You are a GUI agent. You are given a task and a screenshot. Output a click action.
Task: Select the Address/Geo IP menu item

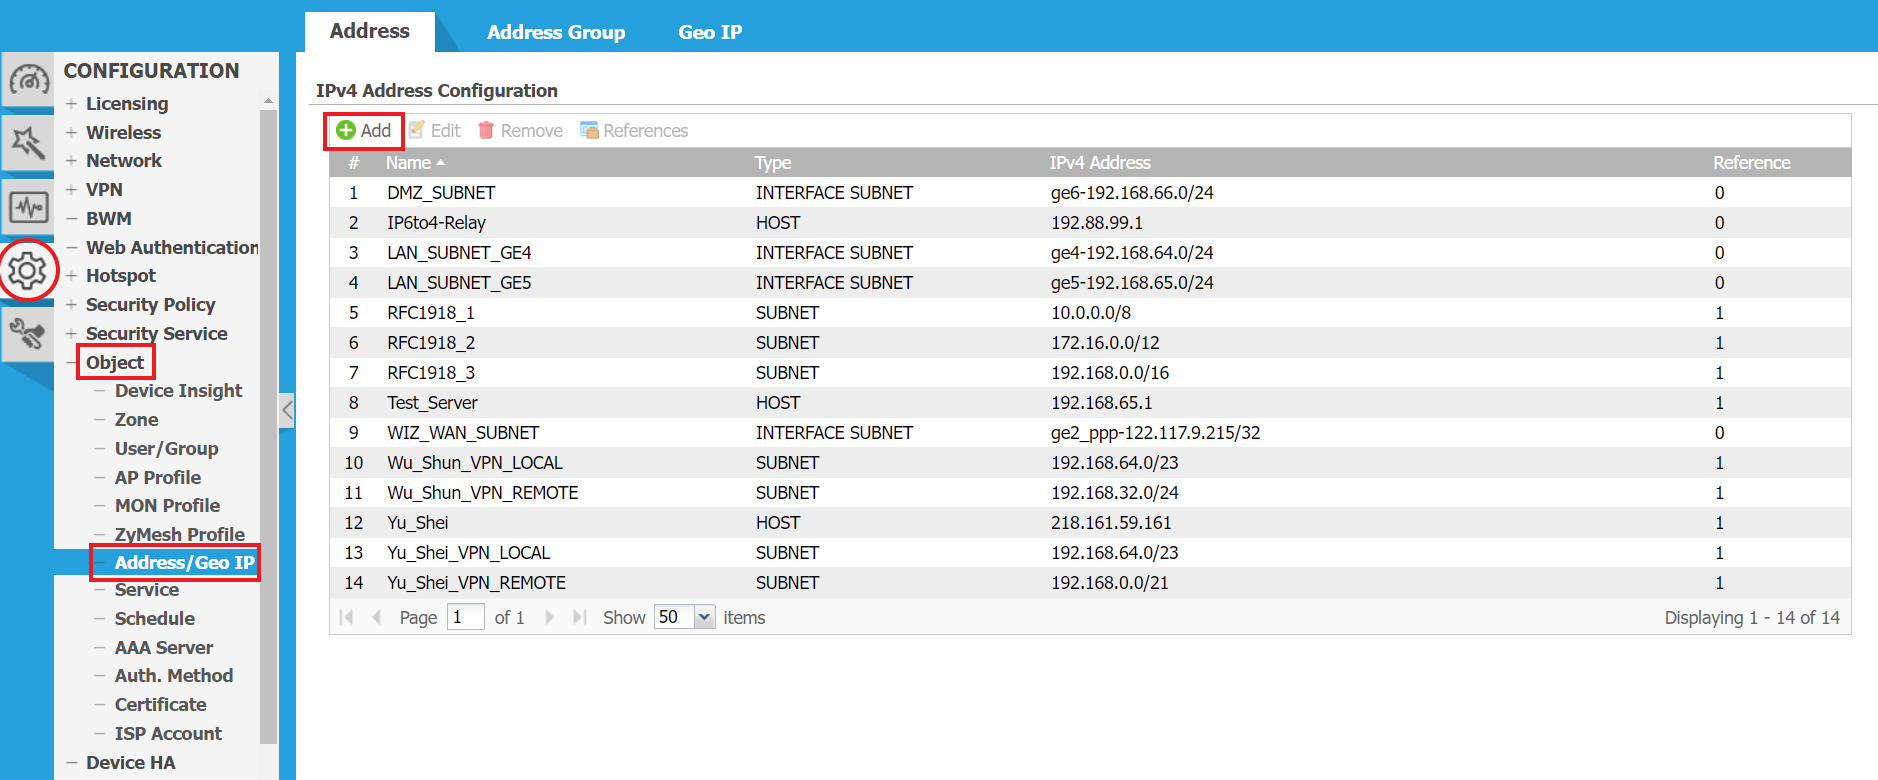185,563
